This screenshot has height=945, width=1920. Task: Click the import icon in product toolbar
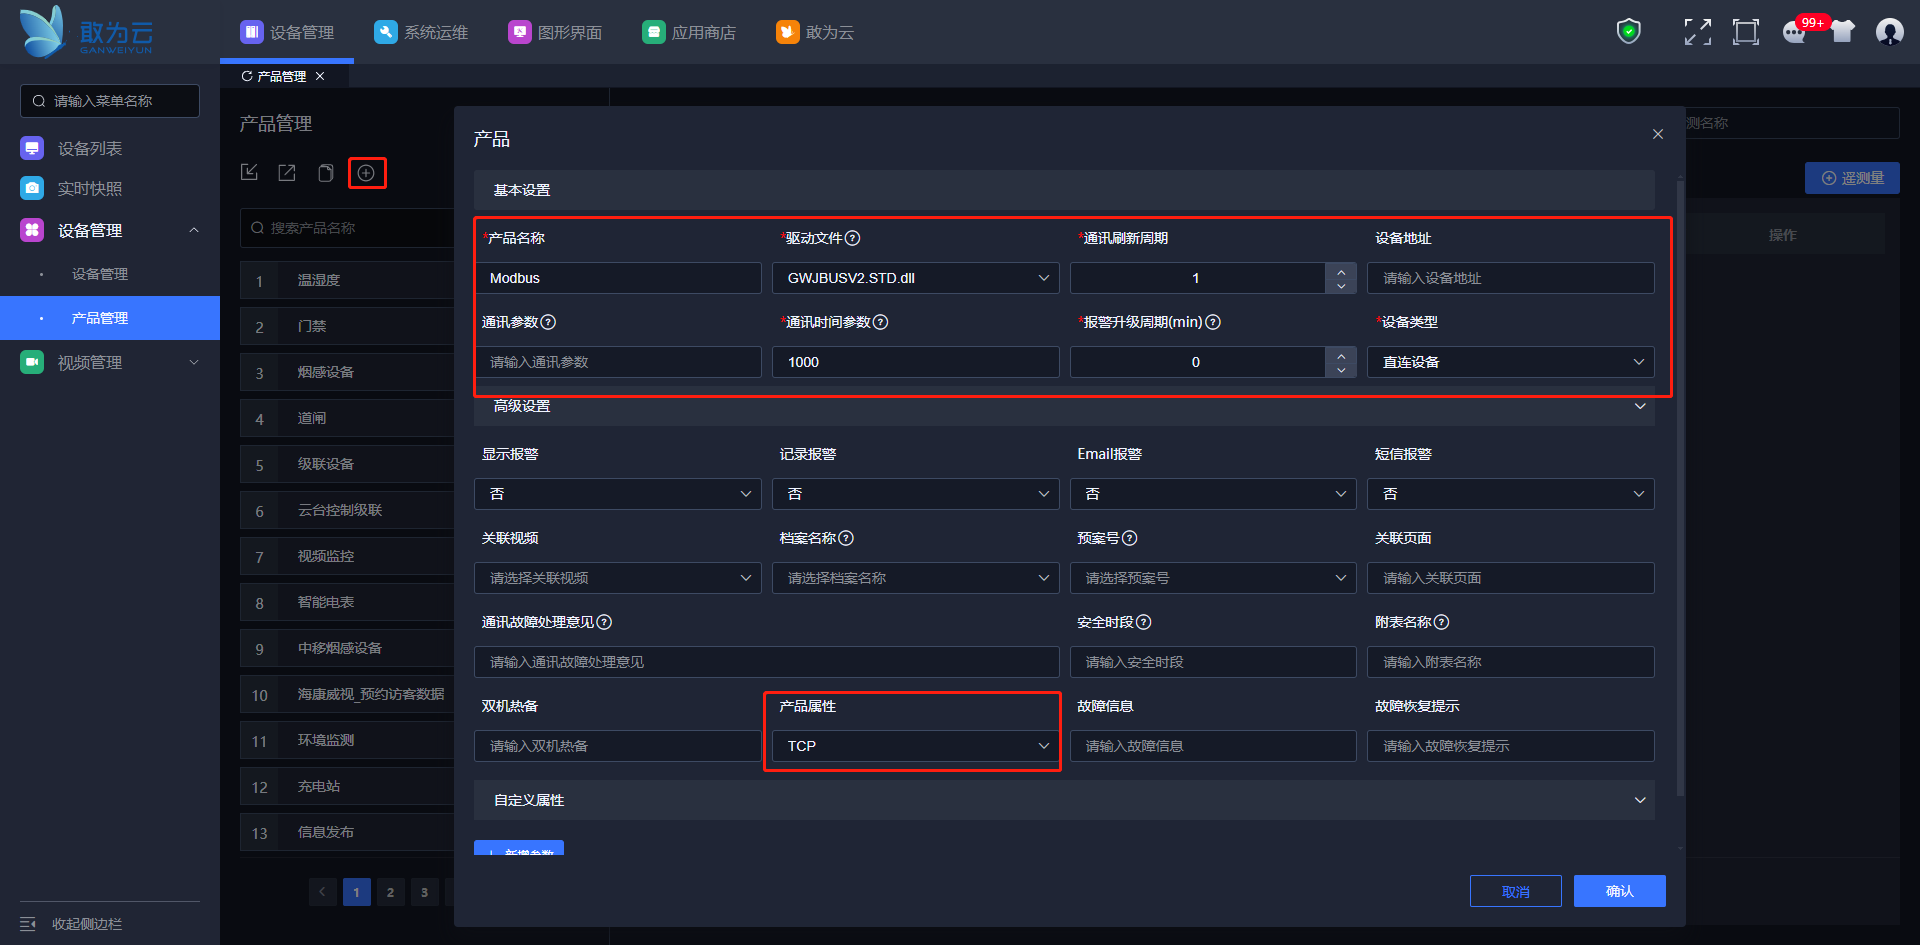click(x=250, y=173)
